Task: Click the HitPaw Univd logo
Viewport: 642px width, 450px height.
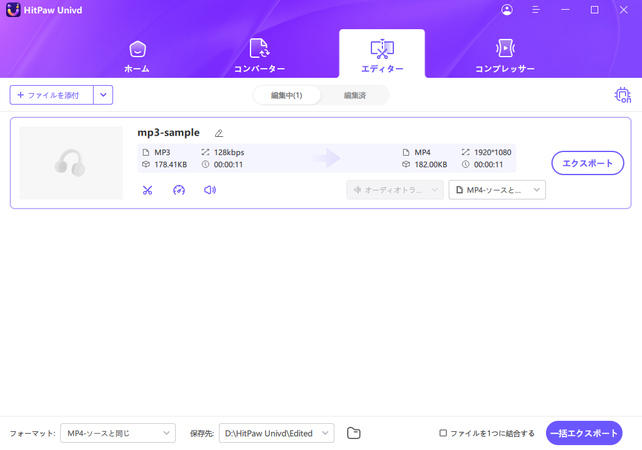Action: [13, 10]
